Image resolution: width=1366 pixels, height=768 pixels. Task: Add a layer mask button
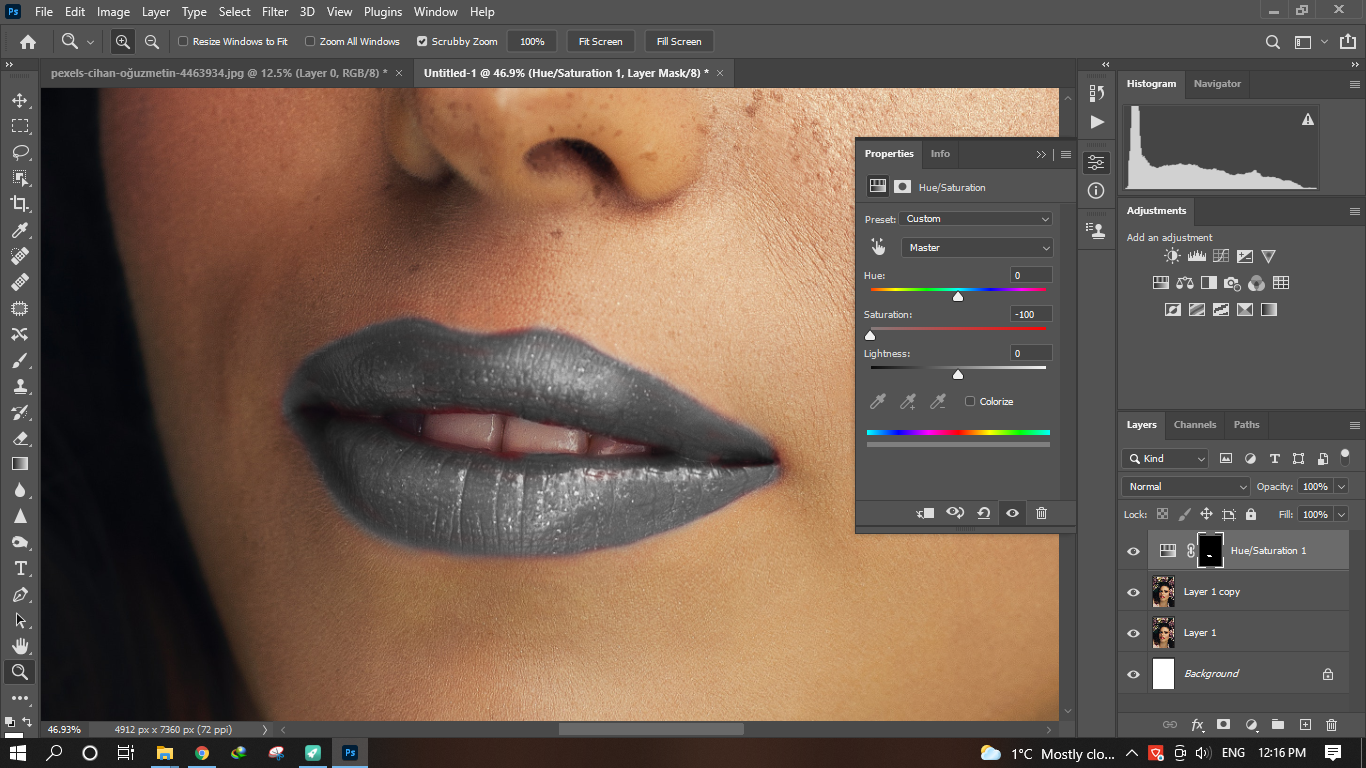tap(1223, 725)
